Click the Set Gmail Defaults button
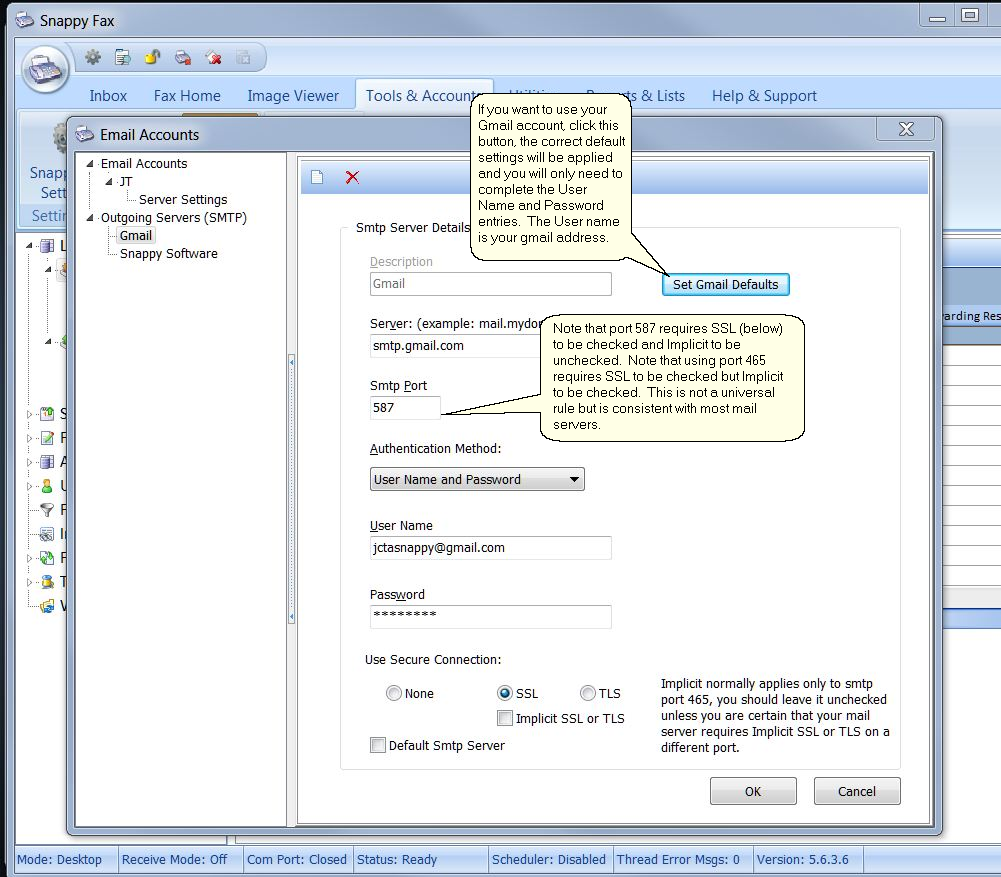The height and width of the screenshot is (877, 1001). click(x=726, y=285)
